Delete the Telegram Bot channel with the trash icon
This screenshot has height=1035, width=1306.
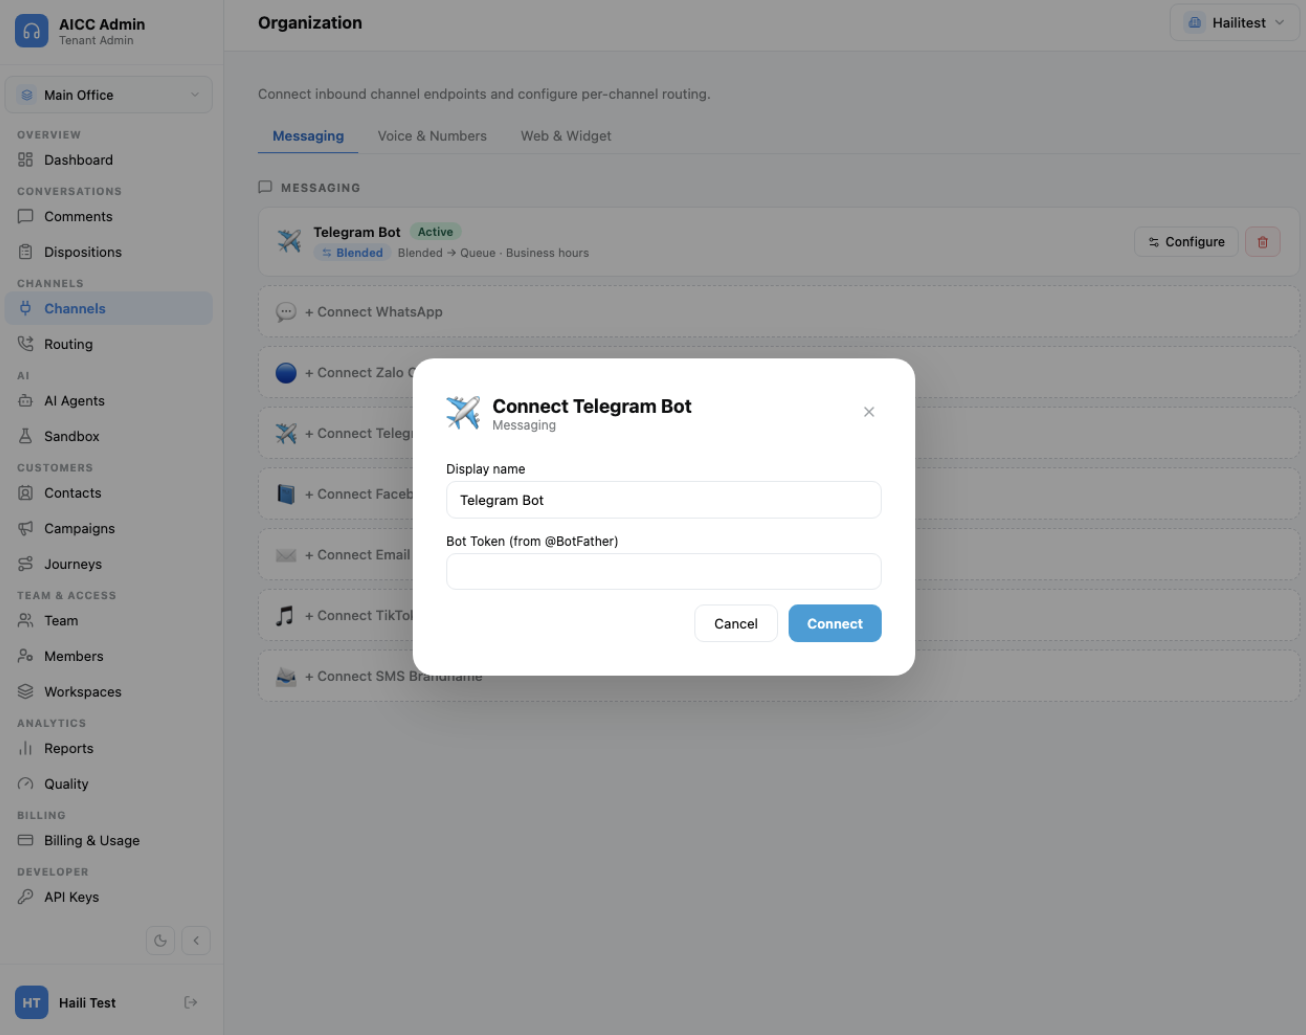(1262, 242)
